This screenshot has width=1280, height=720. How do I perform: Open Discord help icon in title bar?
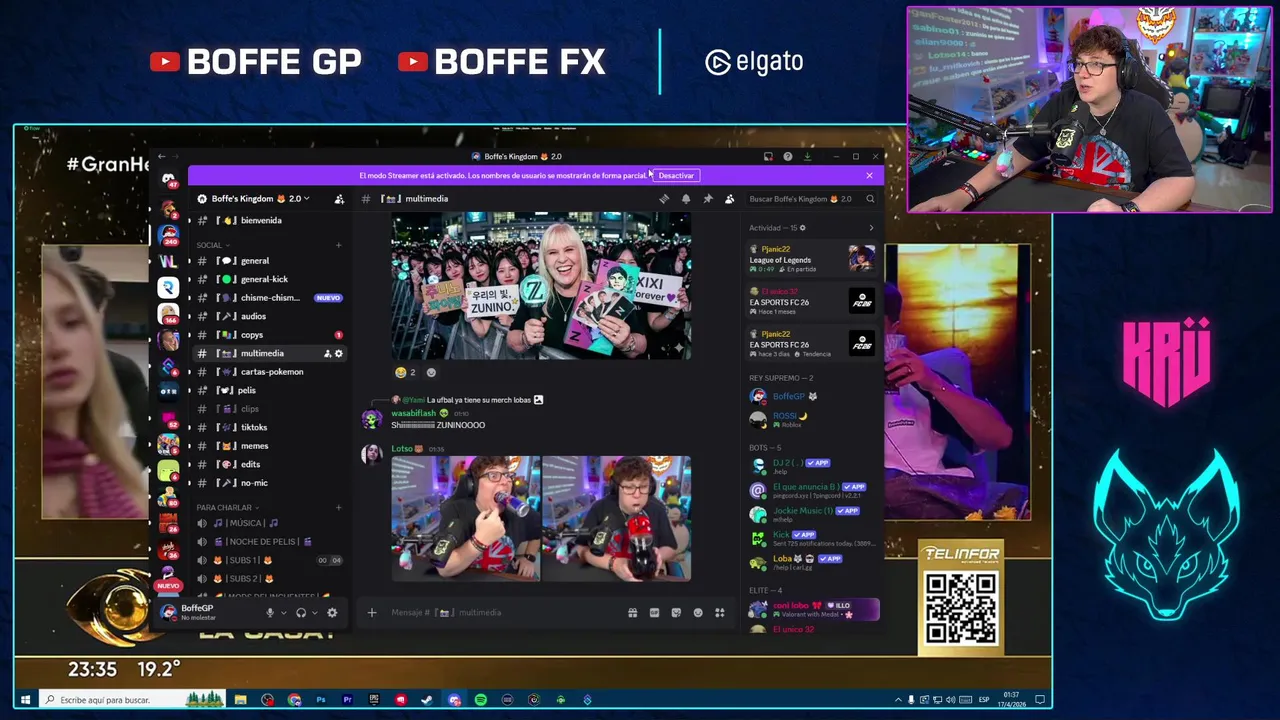pos(788,157)
